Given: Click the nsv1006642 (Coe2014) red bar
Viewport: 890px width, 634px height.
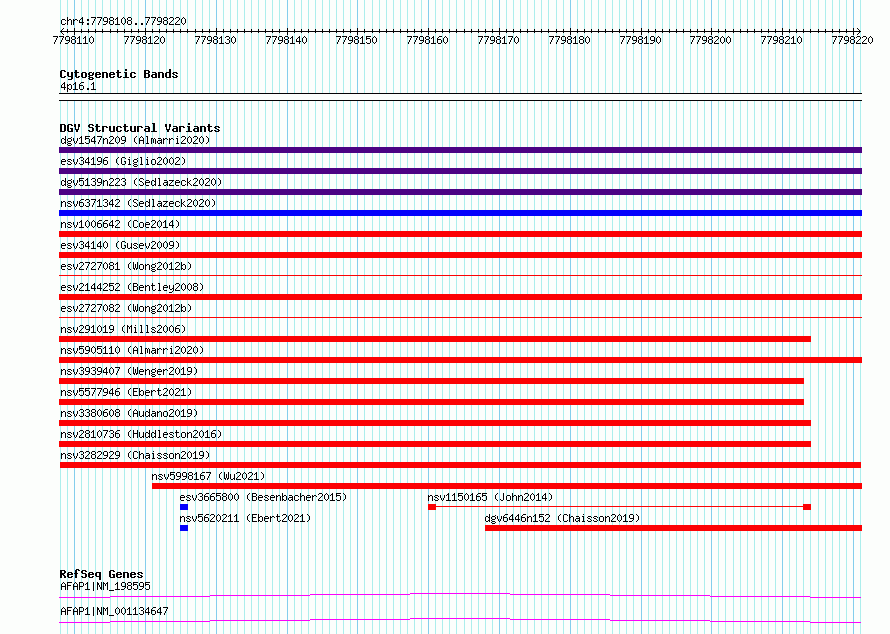Looking at the screenshot, I should [x=460, y=234].
